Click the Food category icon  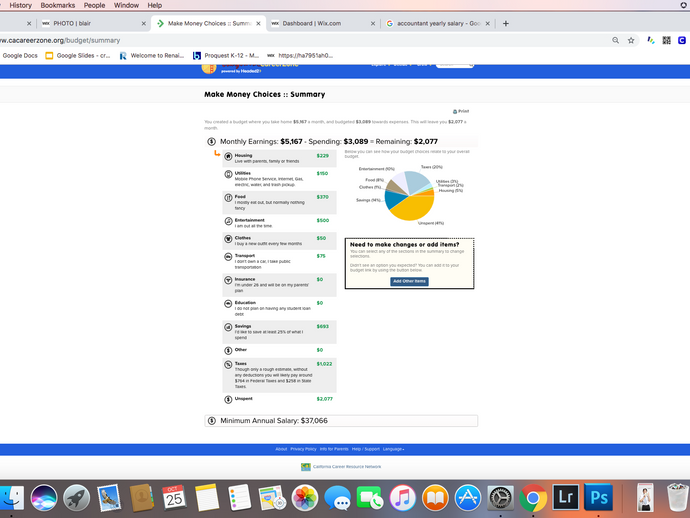pos(228,198)
